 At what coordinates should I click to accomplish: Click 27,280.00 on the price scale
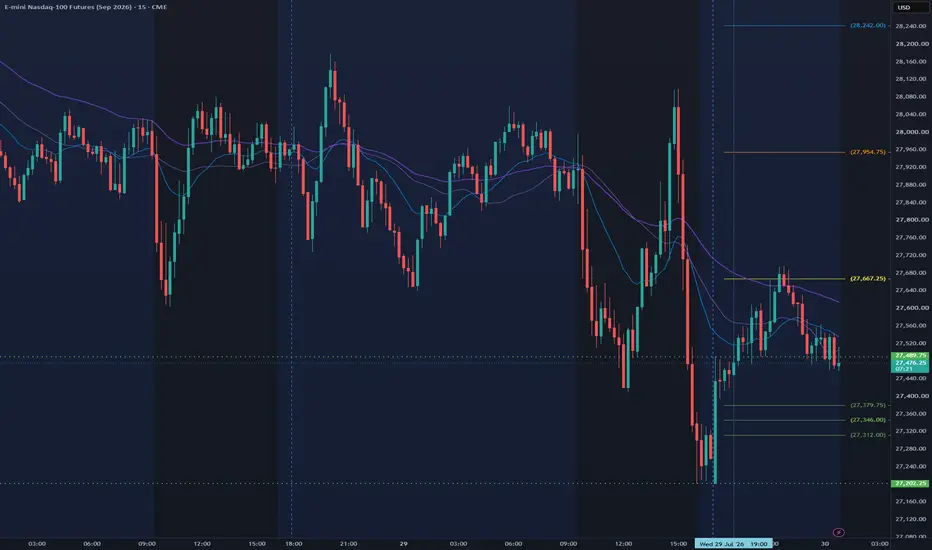pyautogui.click(x=911, y=449)
